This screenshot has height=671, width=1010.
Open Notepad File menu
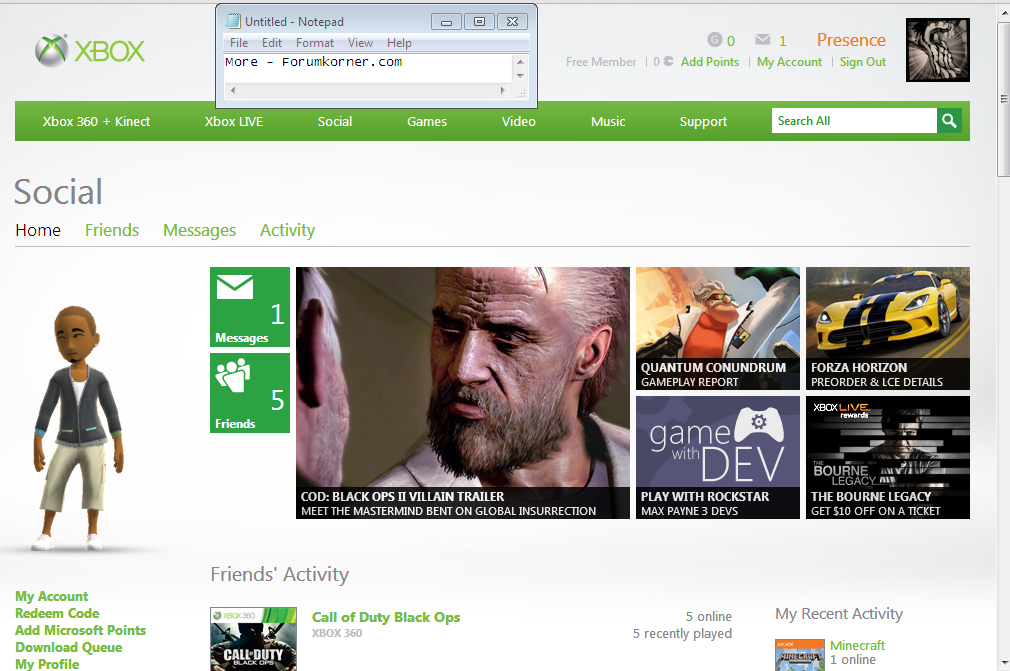pos(239,43)
